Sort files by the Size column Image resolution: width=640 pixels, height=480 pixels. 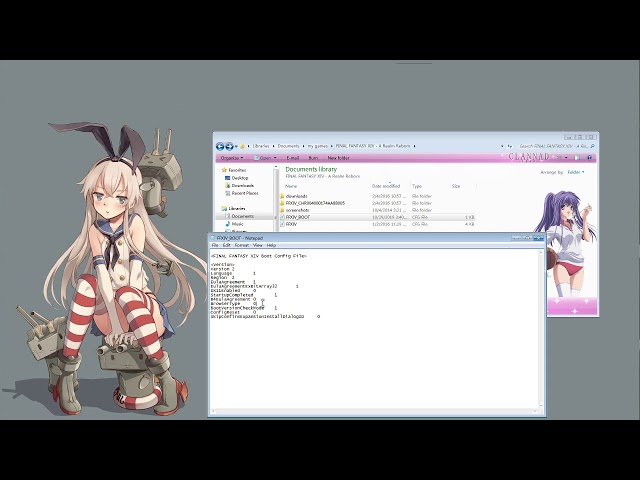(456, 186)
